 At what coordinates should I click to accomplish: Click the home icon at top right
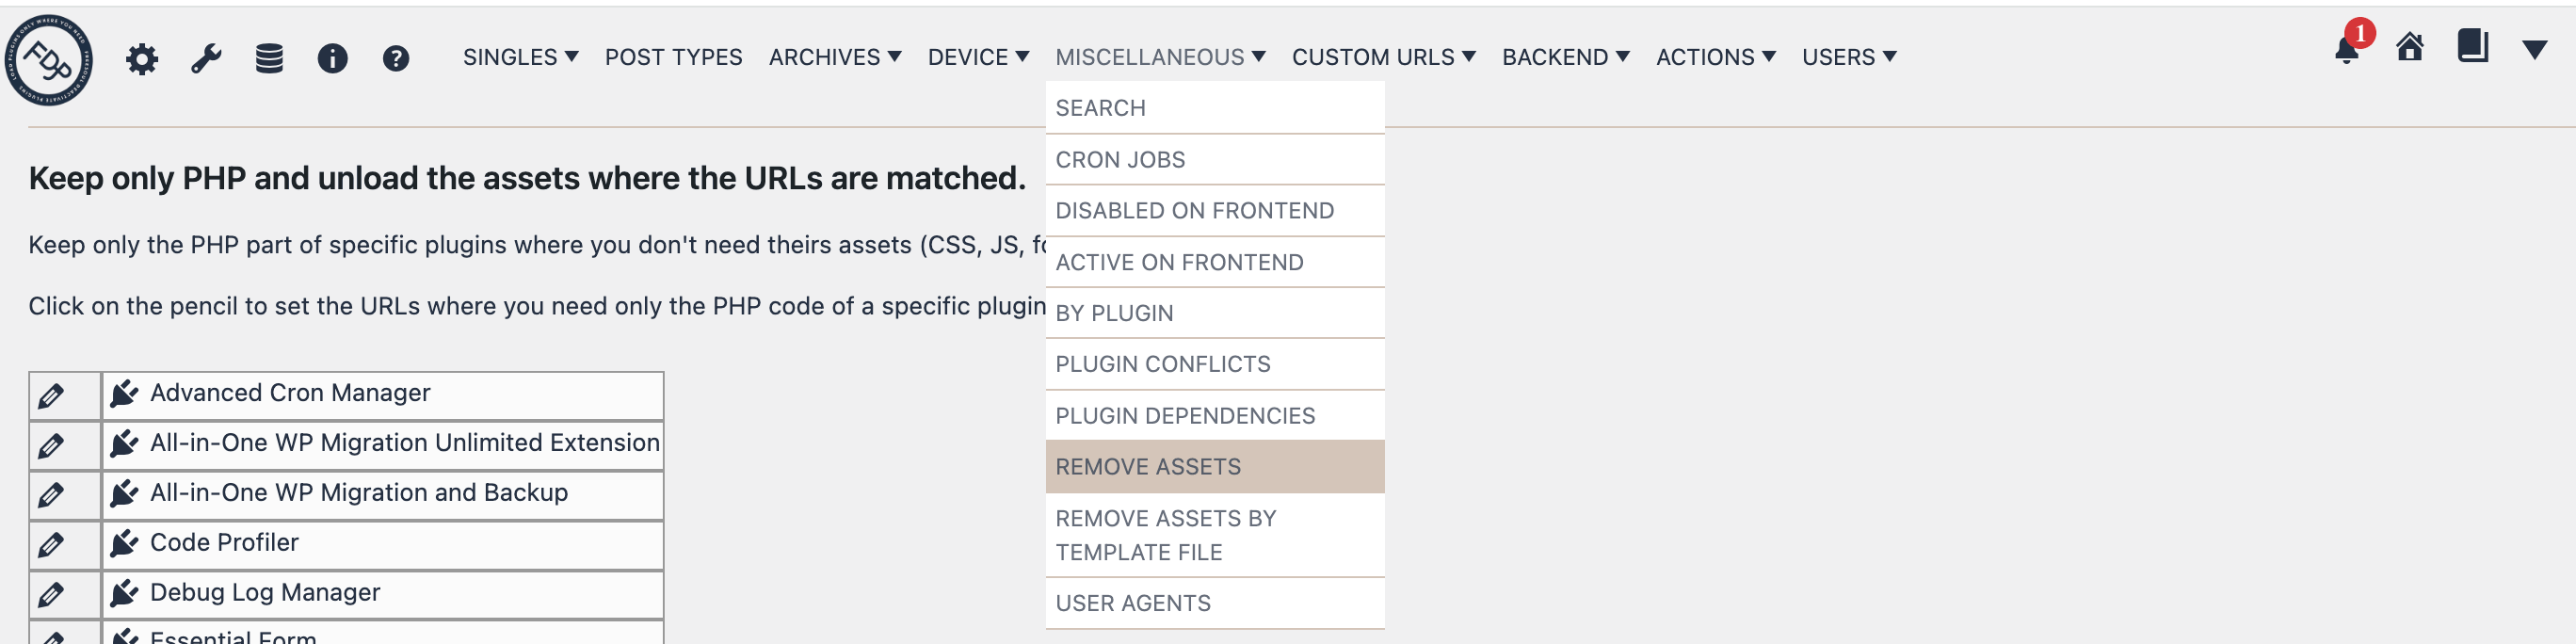(2411, 48)
